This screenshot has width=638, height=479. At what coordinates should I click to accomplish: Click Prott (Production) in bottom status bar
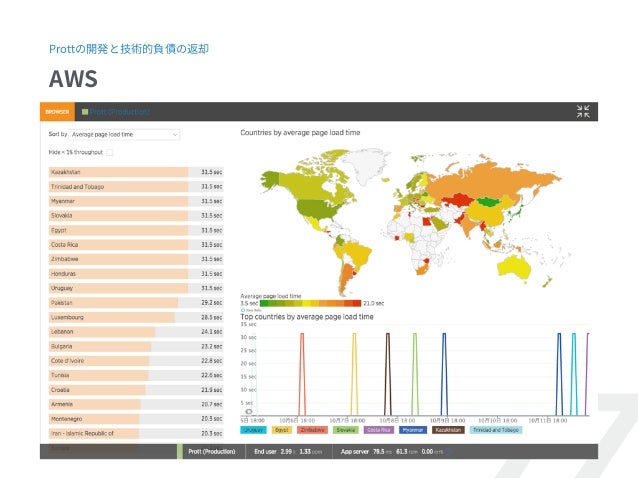tap(212, 451)
